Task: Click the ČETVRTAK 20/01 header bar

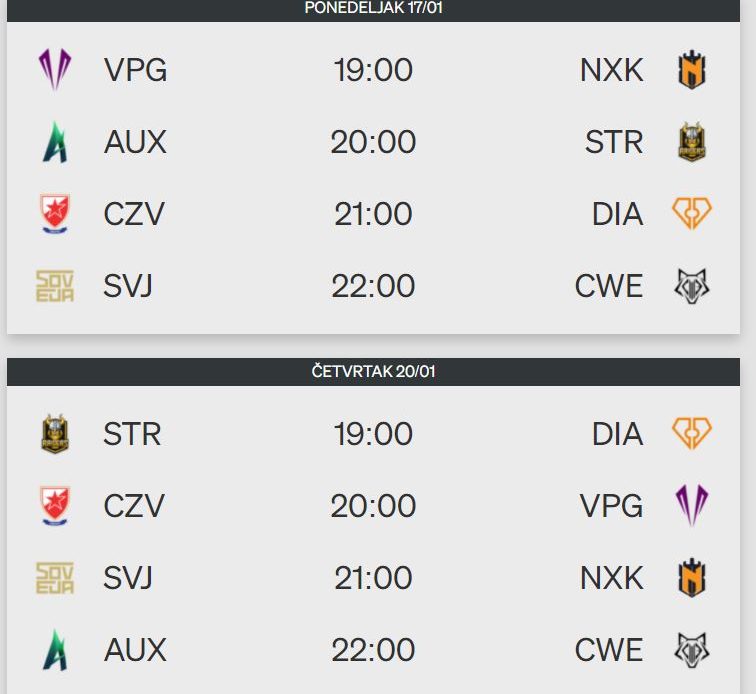Action: (373, 372)
